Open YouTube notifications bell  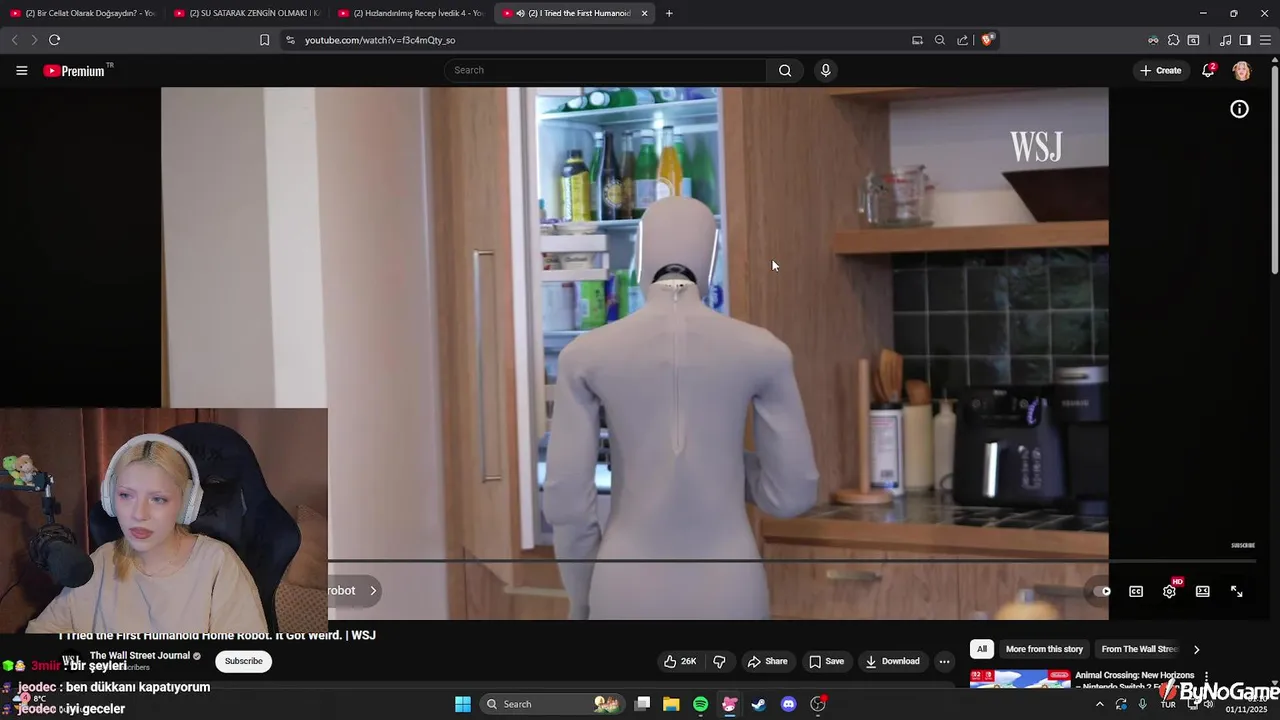(x=1208, y=70)
